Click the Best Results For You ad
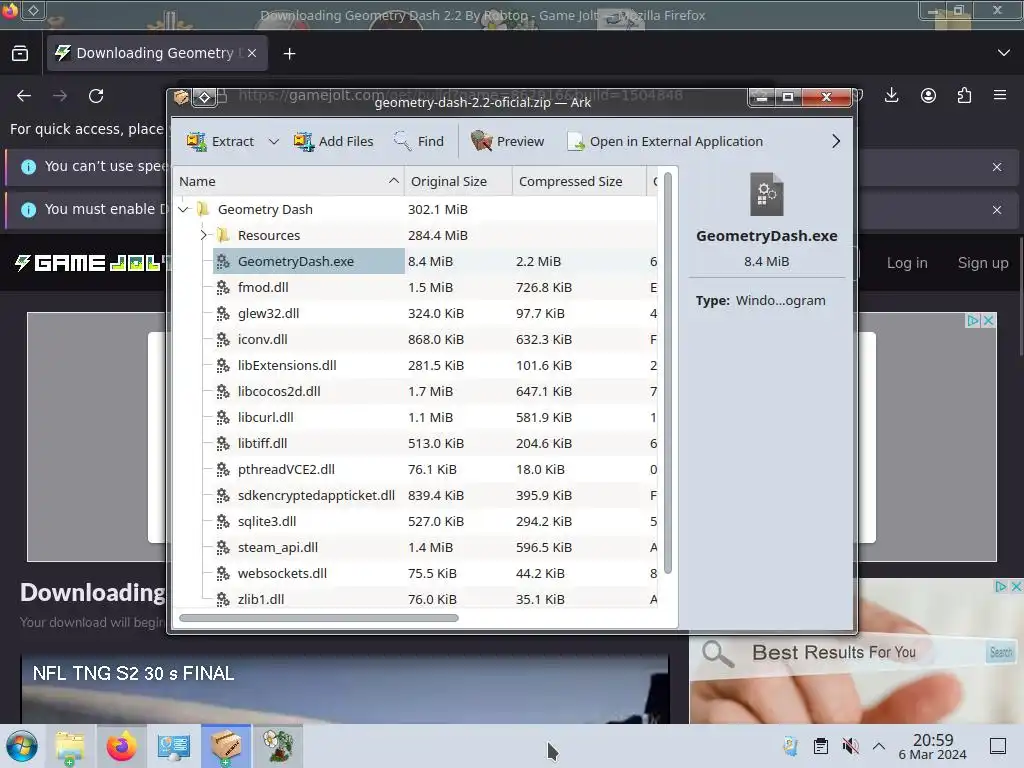Viewport: 1024px width, 768px height. (856, 651)
